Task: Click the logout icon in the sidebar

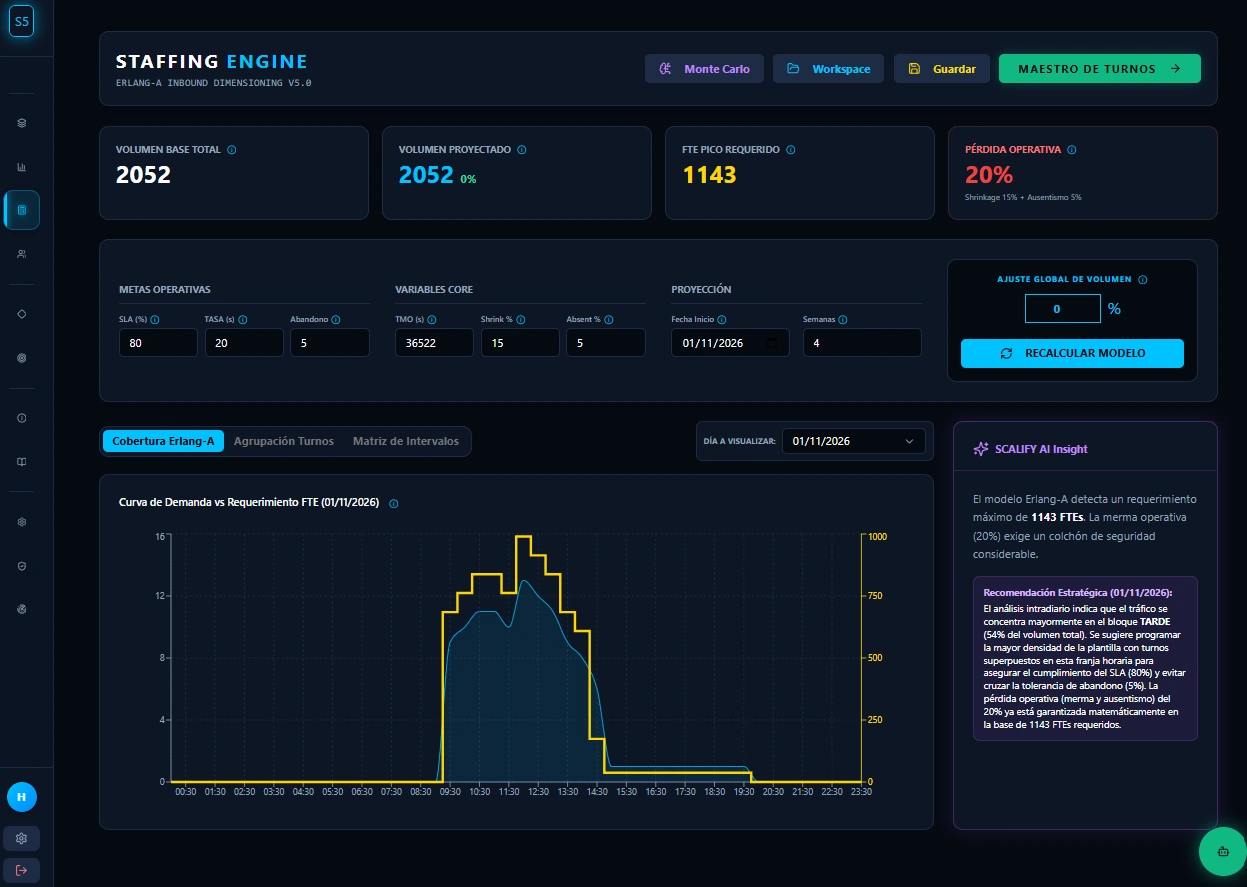Action: [21, 870]
